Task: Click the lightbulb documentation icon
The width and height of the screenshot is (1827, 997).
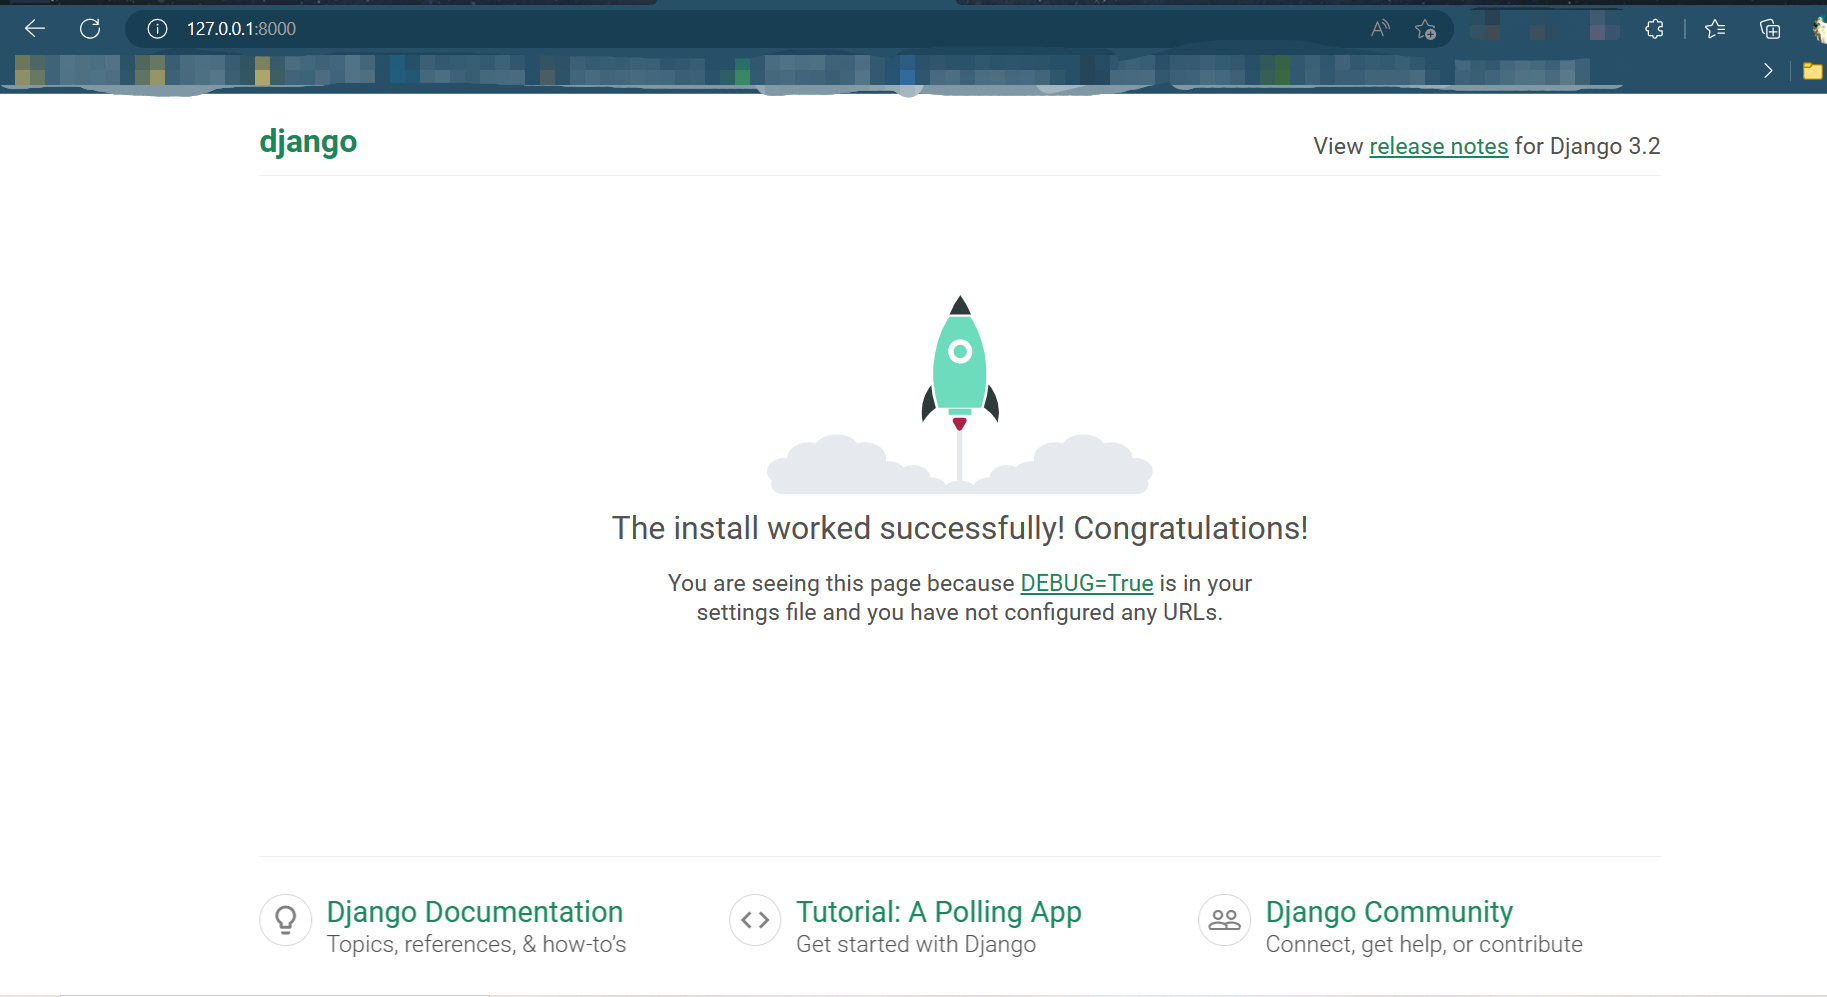Action: tap(285, 920)
